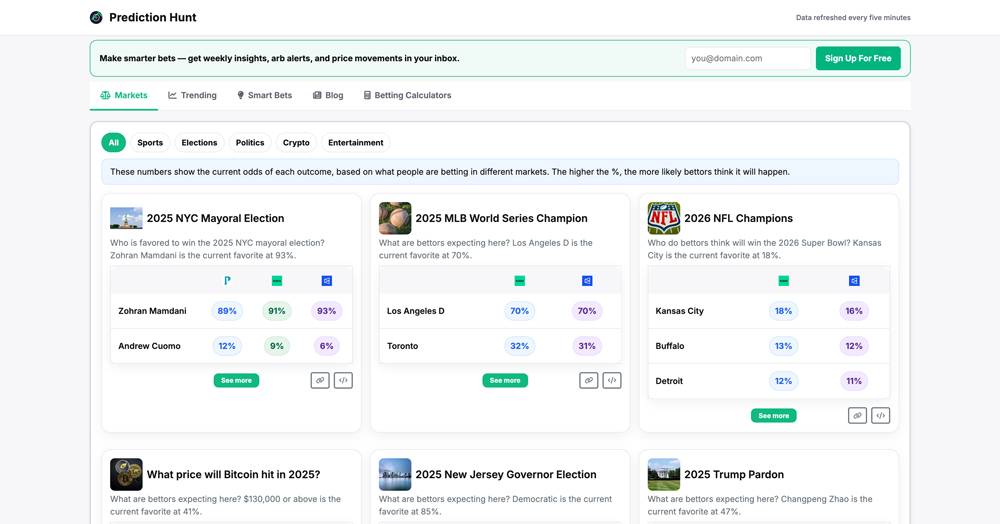Open the Betting Calculators tab
This screenshot has width=1000, height=524.
point(407,95)
